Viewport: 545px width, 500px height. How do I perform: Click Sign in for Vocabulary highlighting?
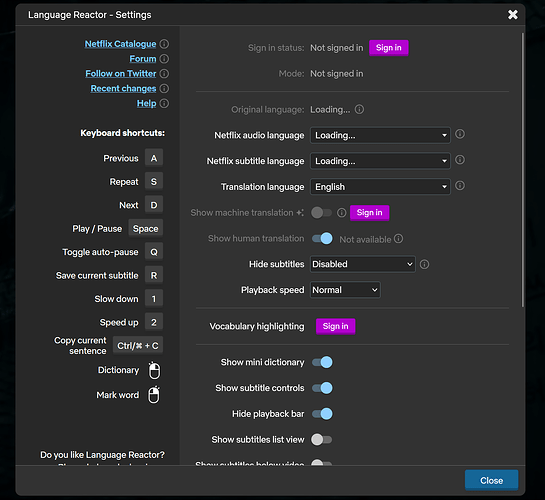[335, 326]
